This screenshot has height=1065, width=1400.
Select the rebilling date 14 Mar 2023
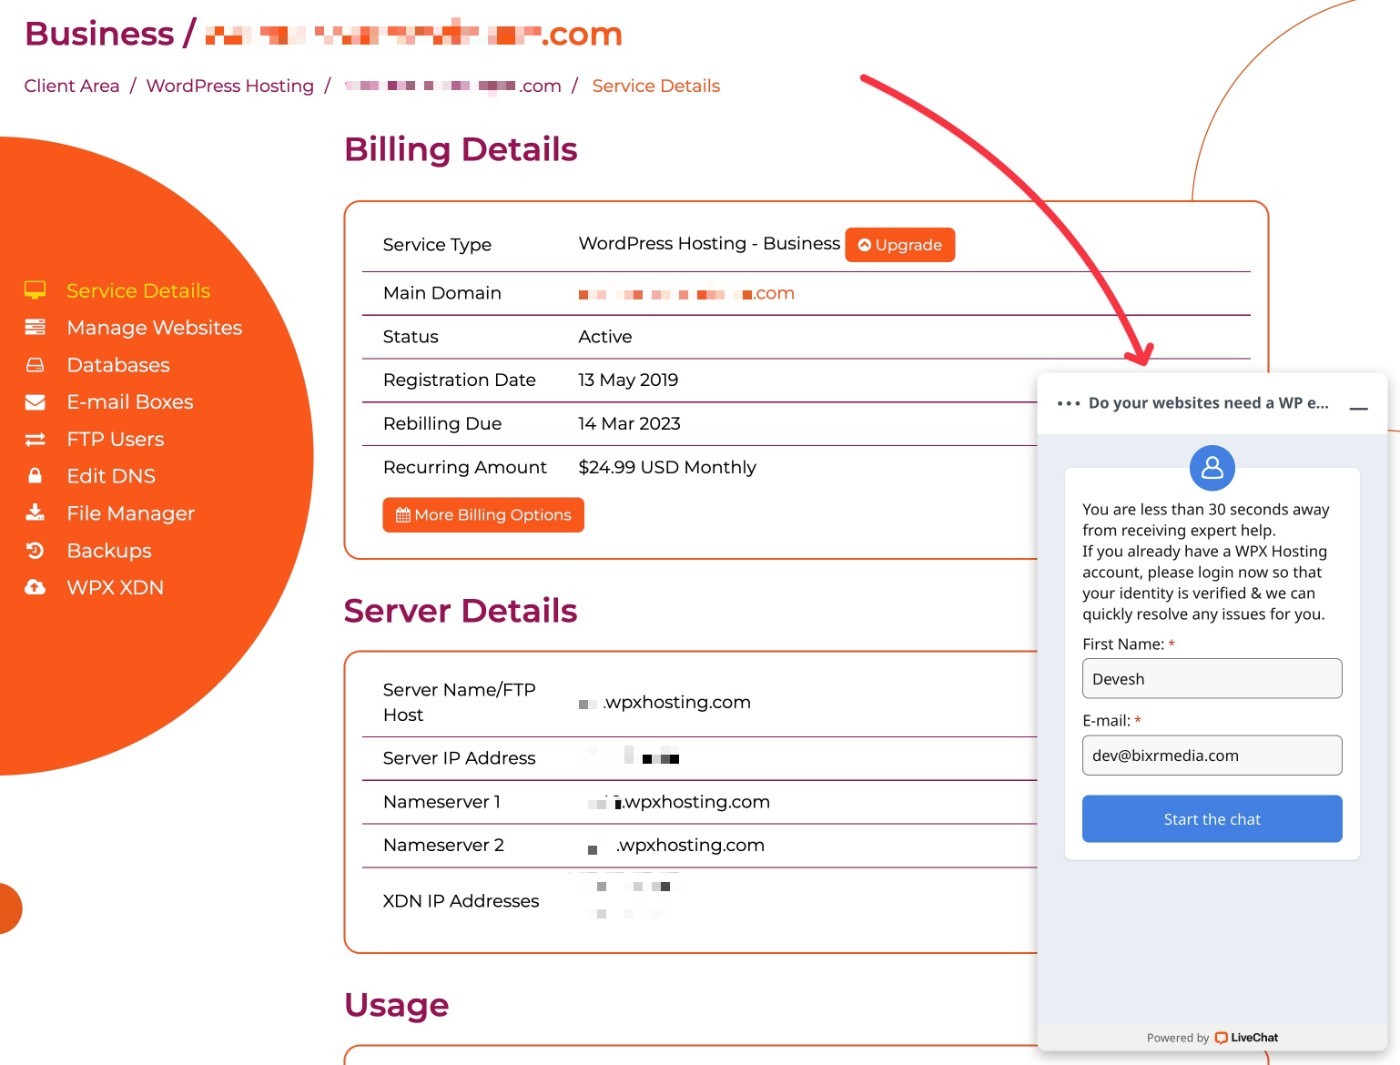(x=629, y=424)
